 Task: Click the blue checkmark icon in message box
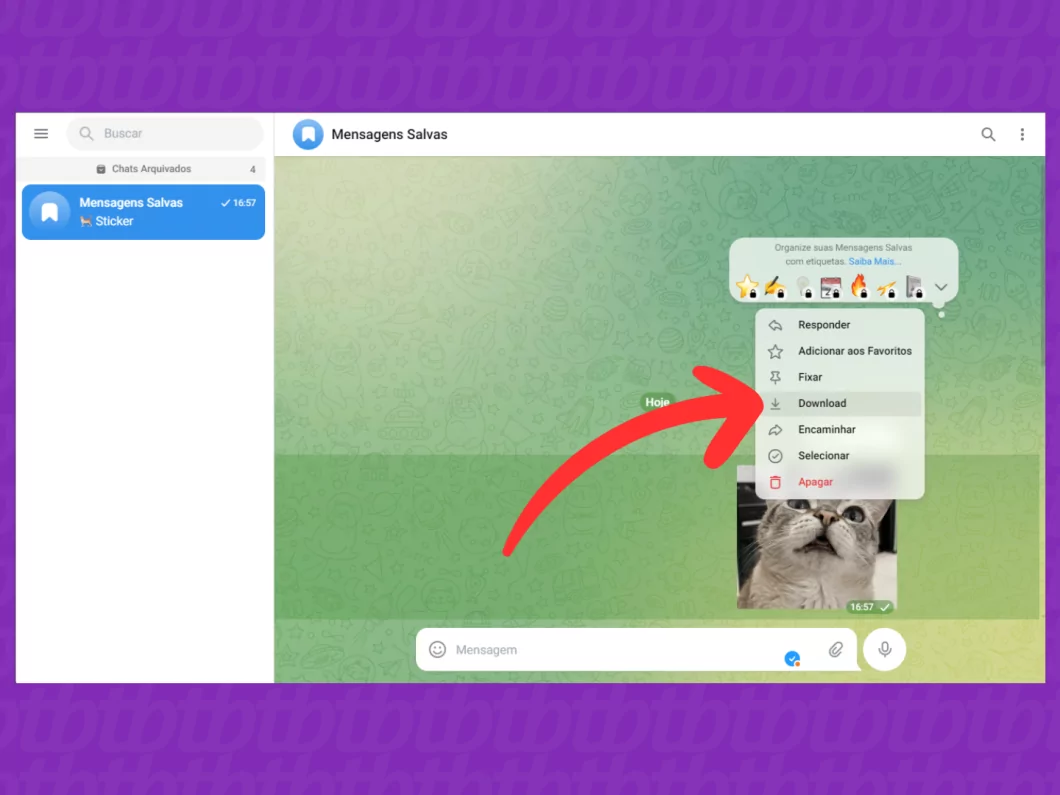pyautogui.click(x=792, y=658)
